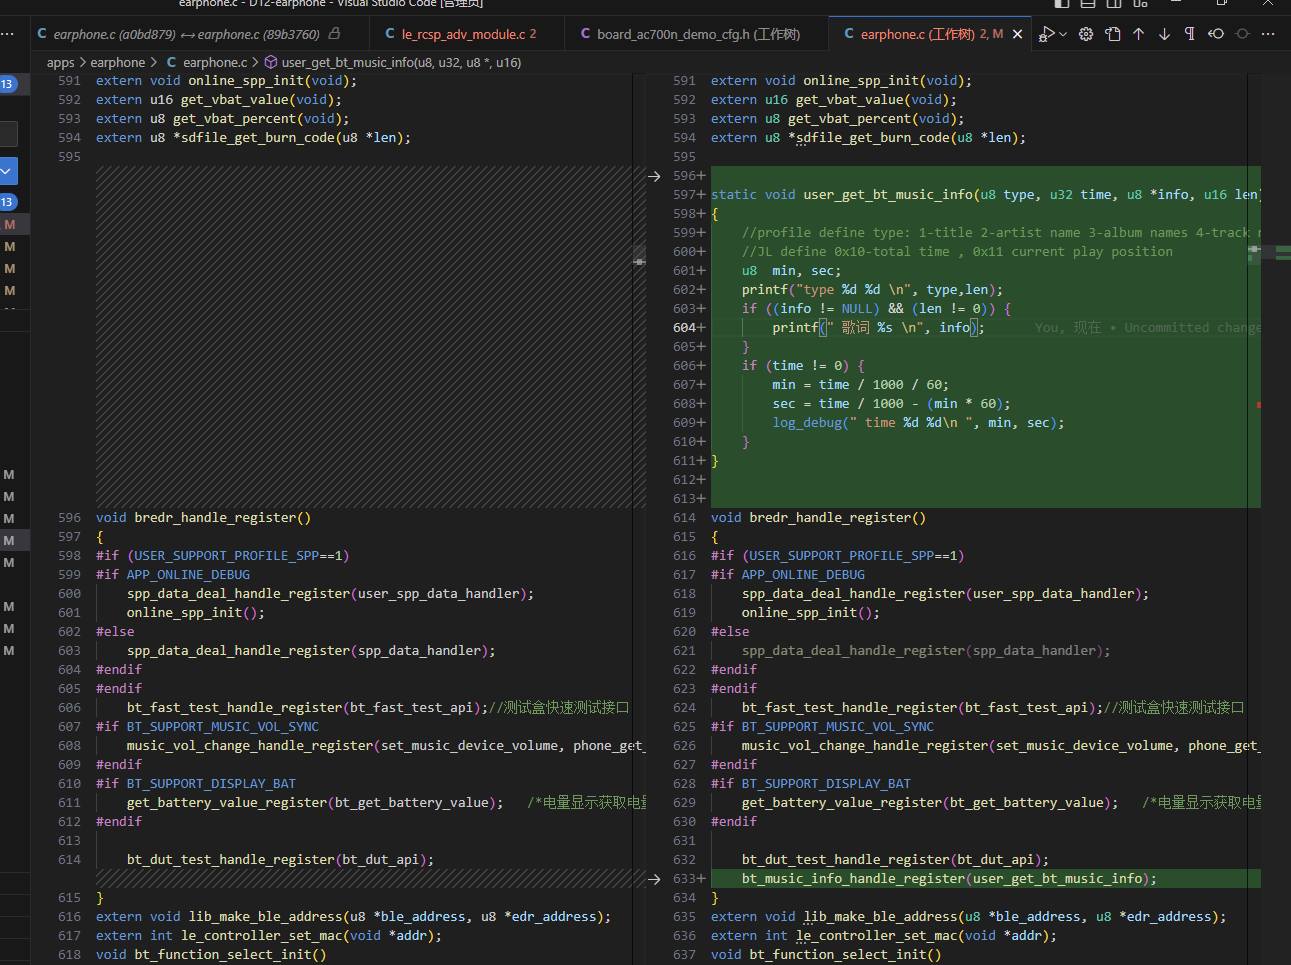
Task: Click the C icon on the le_rcsp_adv_module.c tab
Action: pos(390,34)
